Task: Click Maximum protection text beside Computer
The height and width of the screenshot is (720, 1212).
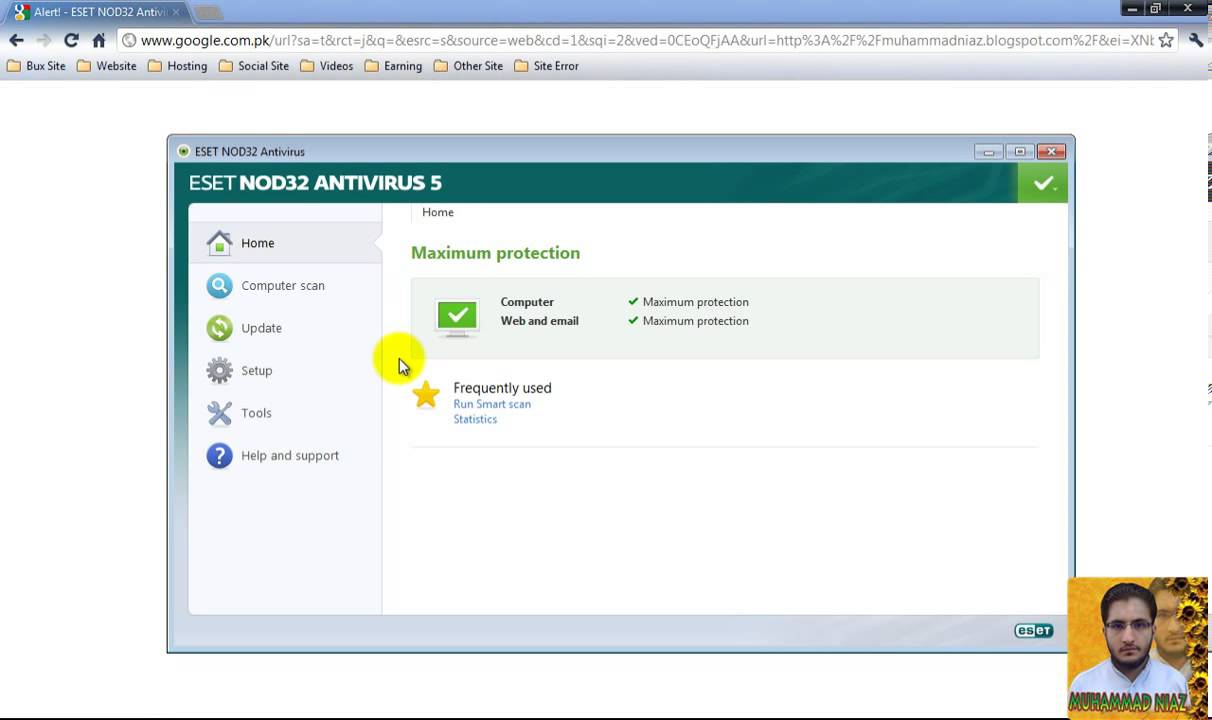Action: coord(695,302)
